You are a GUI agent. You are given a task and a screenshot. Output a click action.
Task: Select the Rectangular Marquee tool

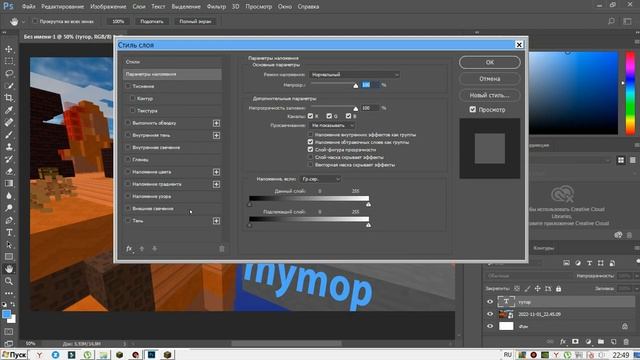tap(9, 61)
